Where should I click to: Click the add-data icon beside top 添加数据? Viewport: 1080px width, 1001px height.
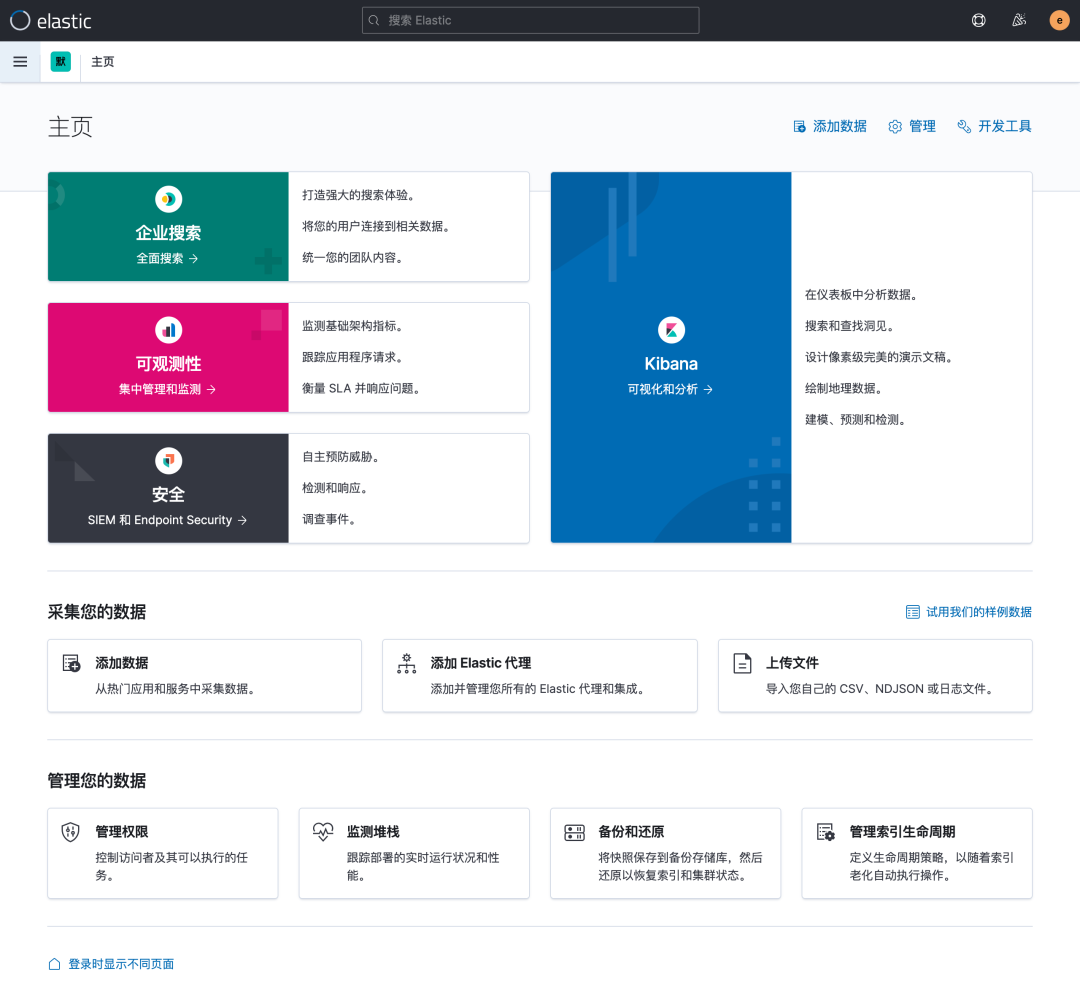[800, 127]
